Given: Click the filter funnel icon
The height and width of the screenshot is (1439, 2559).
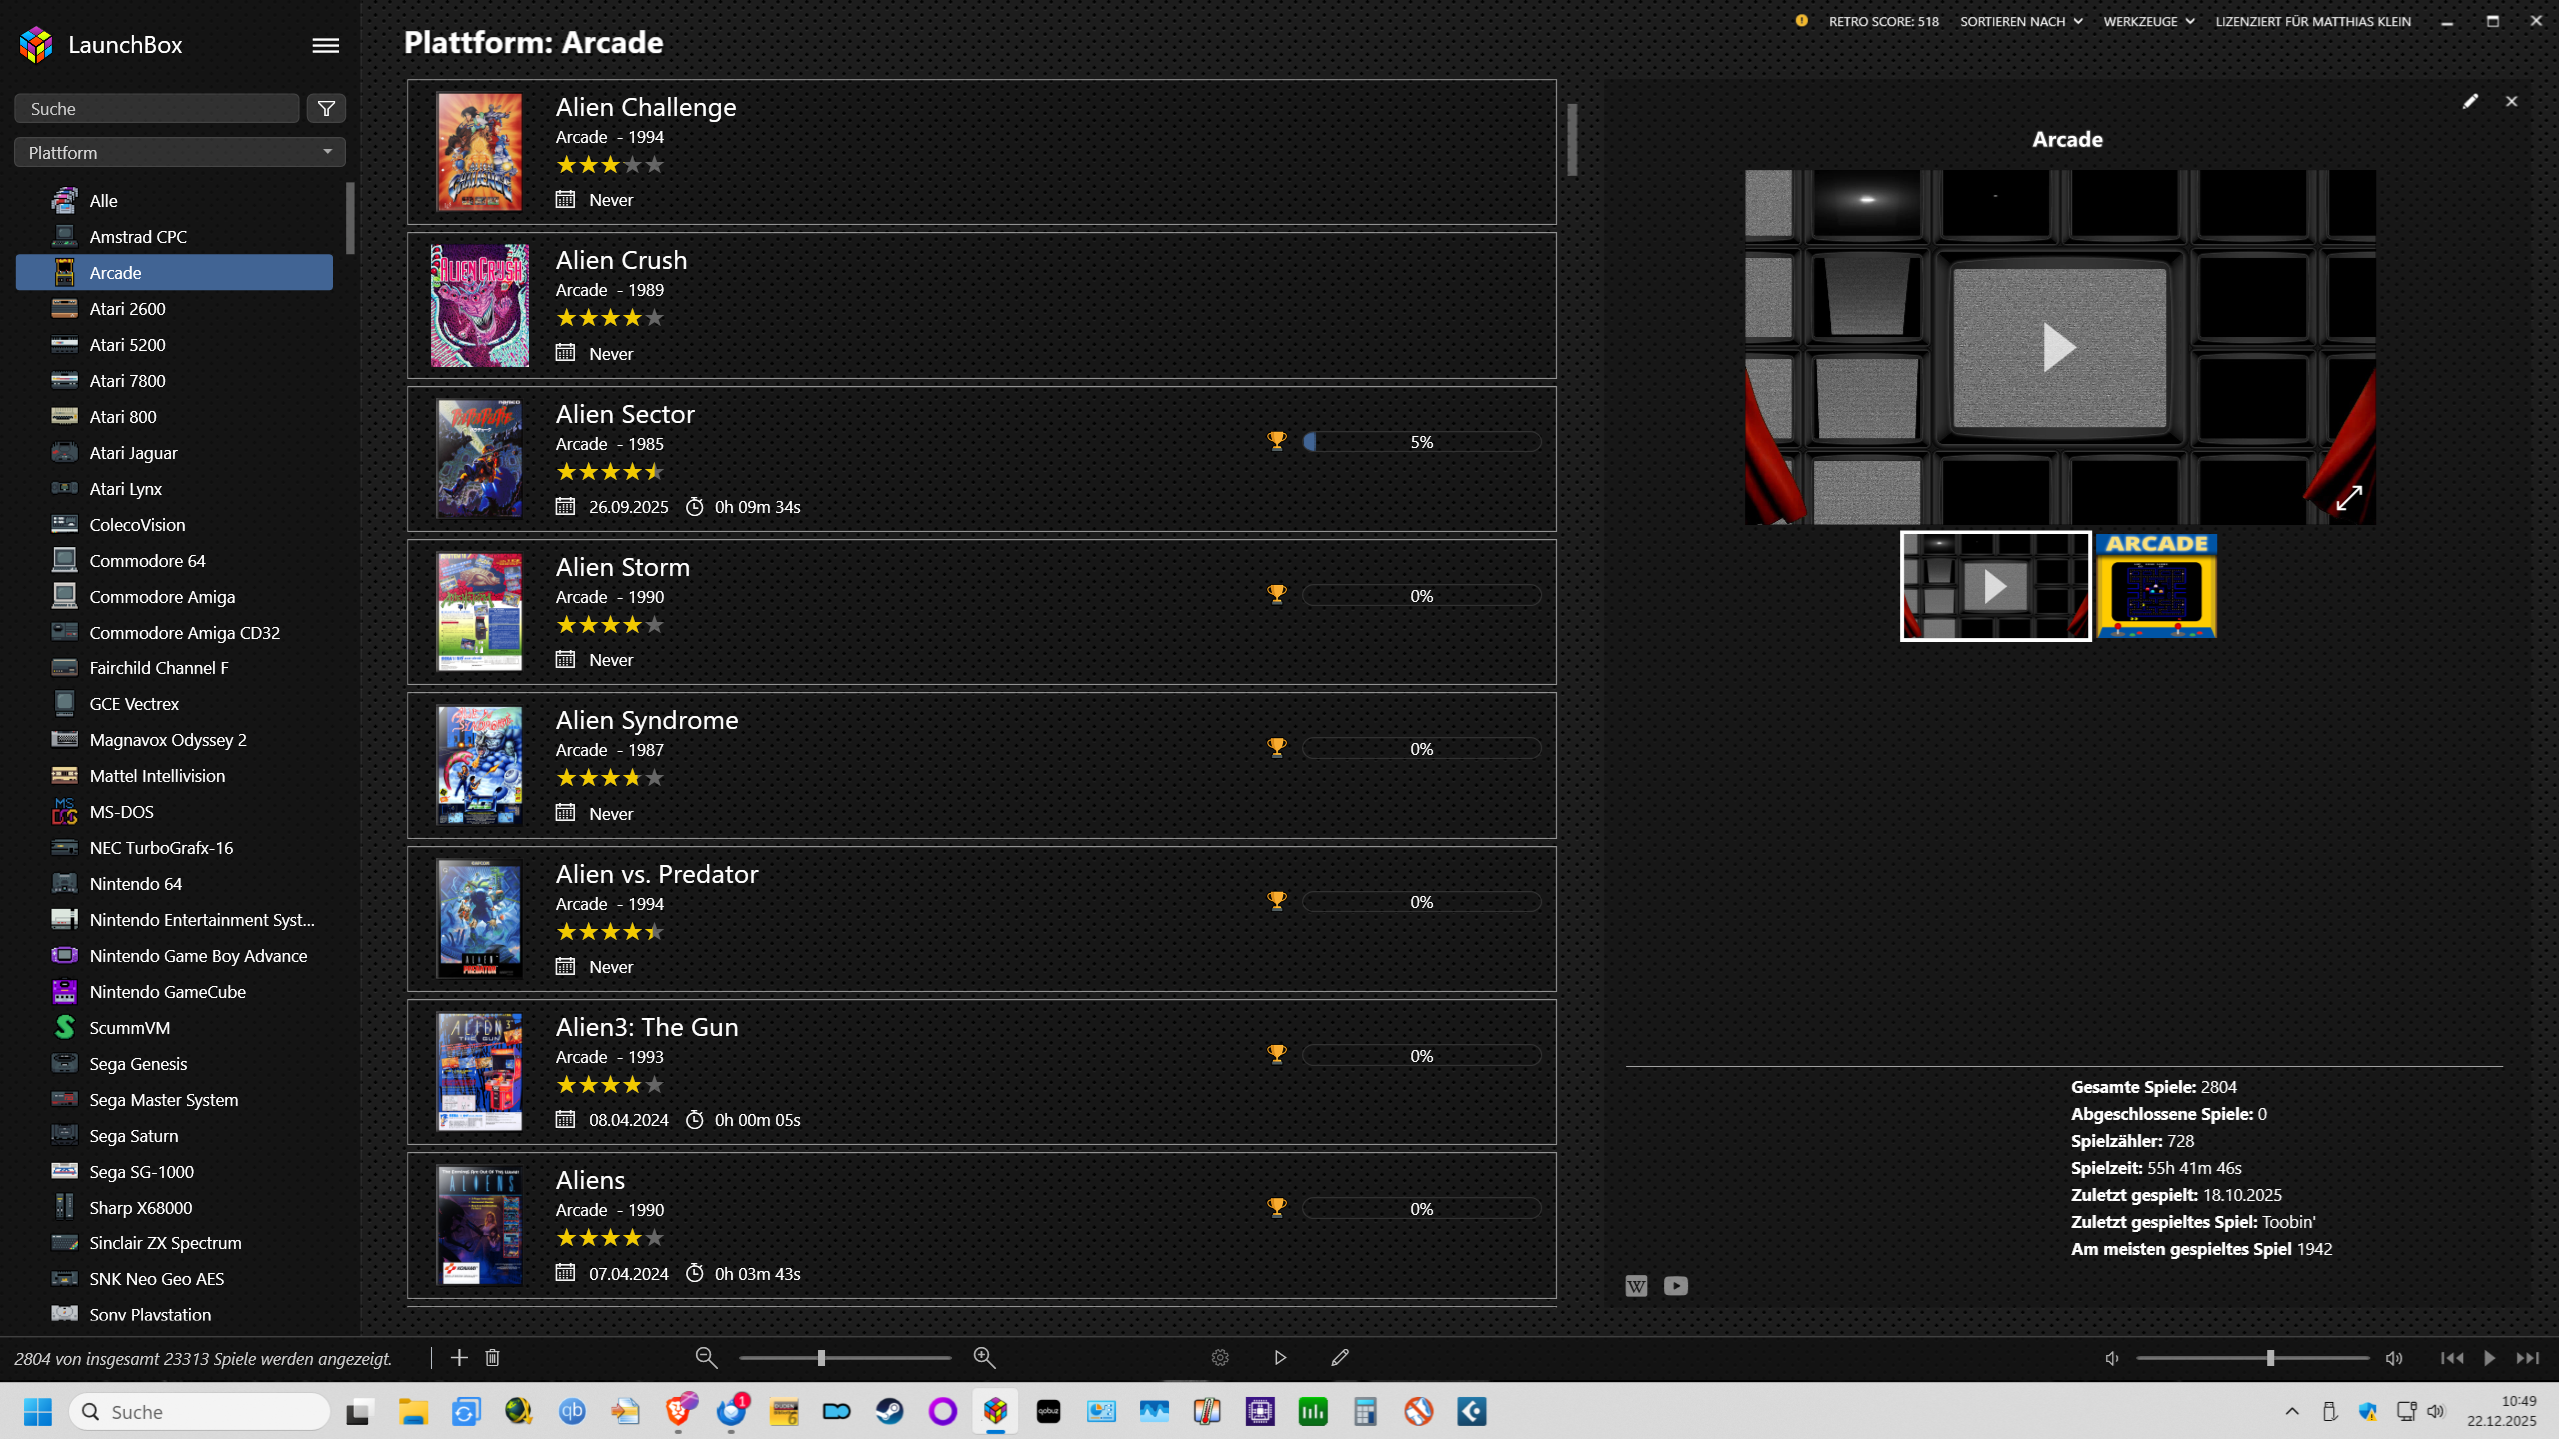Looking at the screenshot, I should point(326,109).
